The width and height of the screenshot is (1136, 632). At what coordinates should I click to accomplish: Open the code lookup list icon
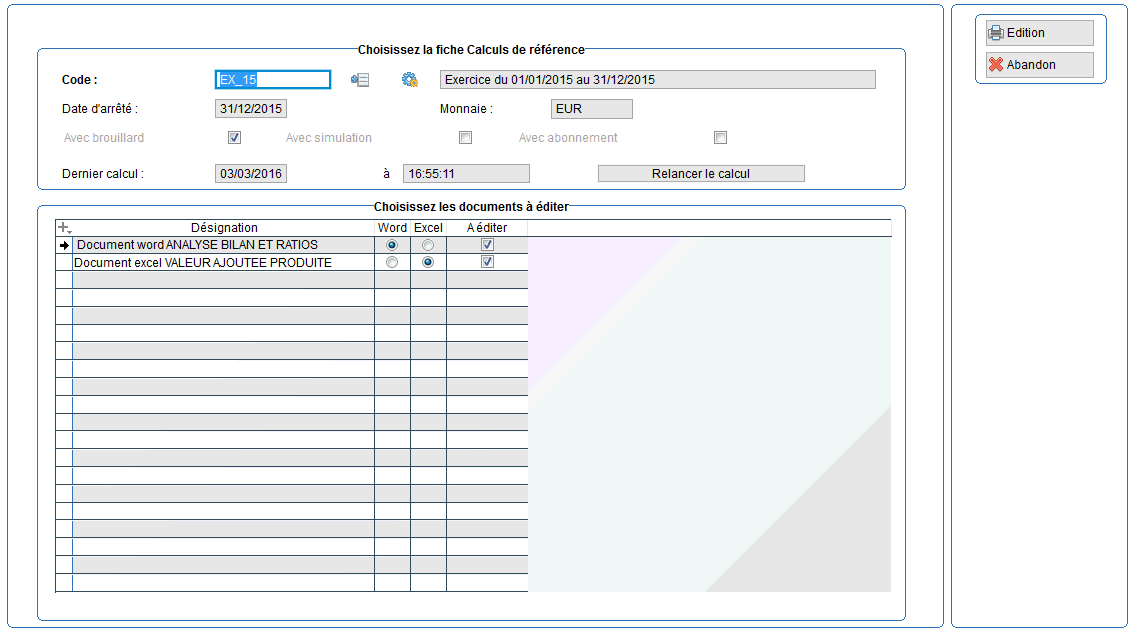coord(360,80)
